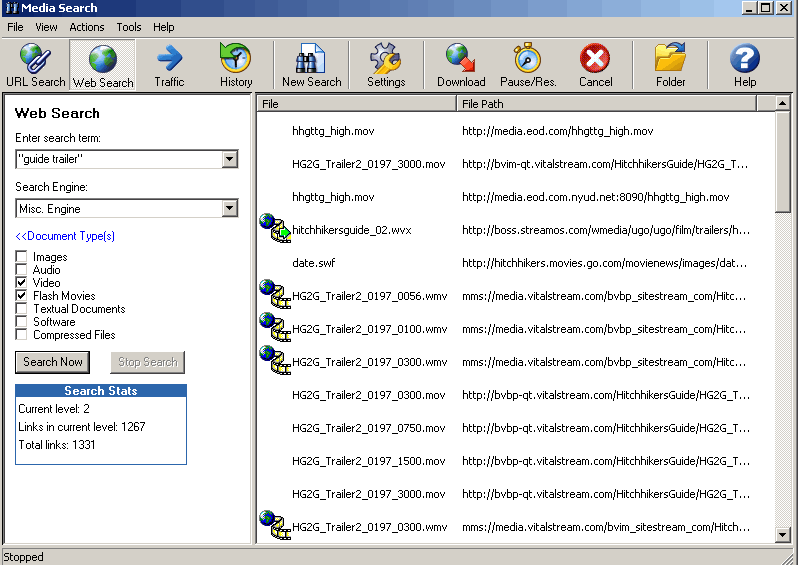The width and height of the screenshot is (798, 565).
Task: Open the Traffic view
Action: (x=169, y=66)
